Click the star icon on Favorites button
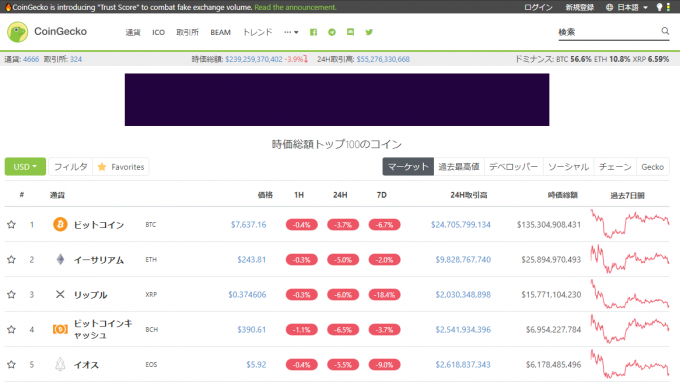 pos(102,167)
